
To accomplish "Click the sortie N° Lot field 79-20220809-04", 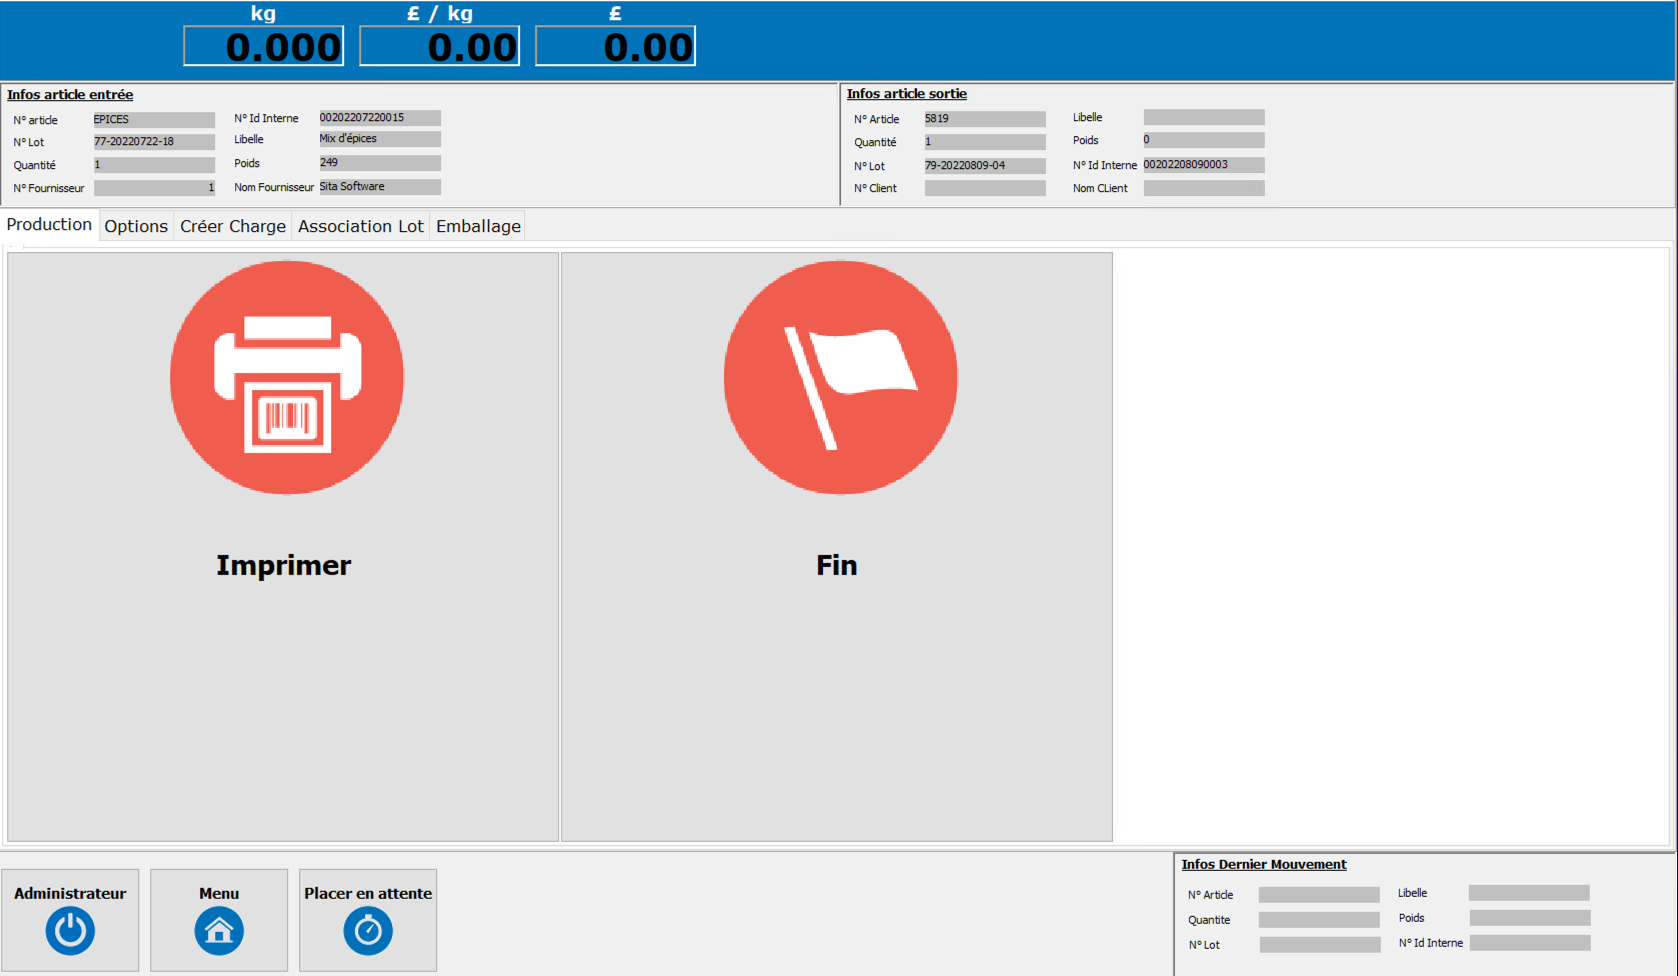I will (x=985, y=166).
